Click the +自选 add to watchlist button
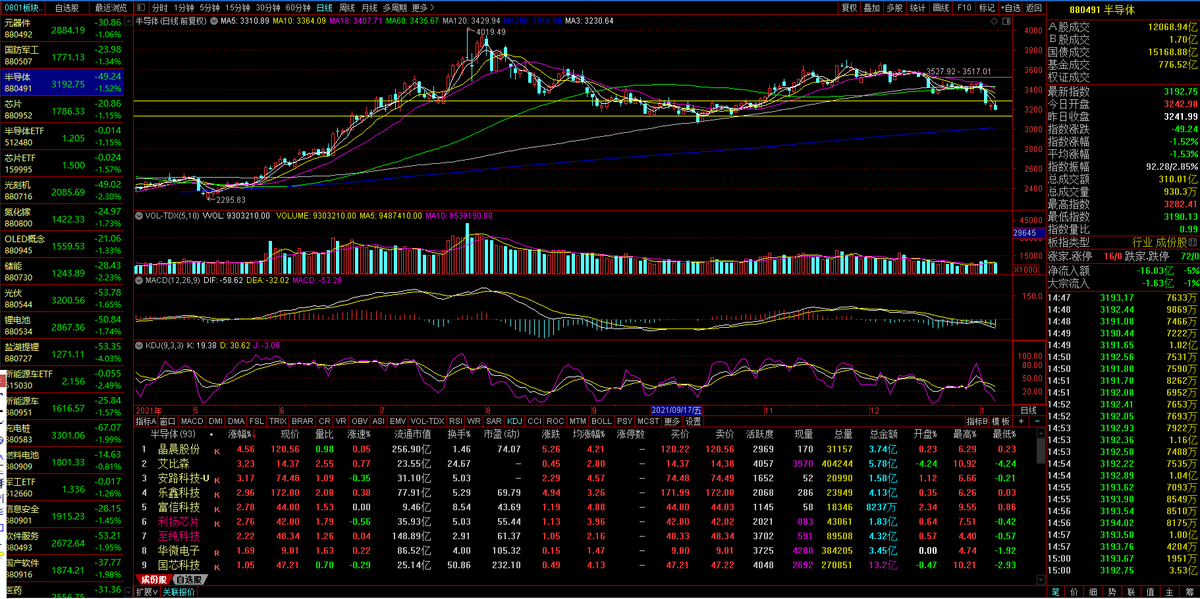The image size is (1200, 599). tap(1010, 7)
